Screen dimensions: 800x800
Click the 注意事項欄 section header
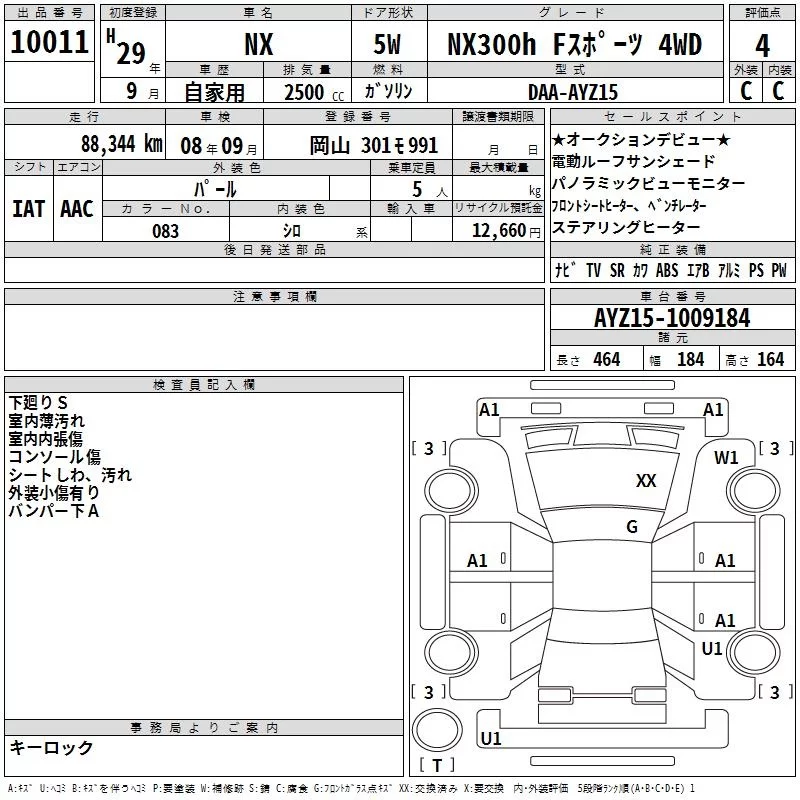click(x=275, y=296)
